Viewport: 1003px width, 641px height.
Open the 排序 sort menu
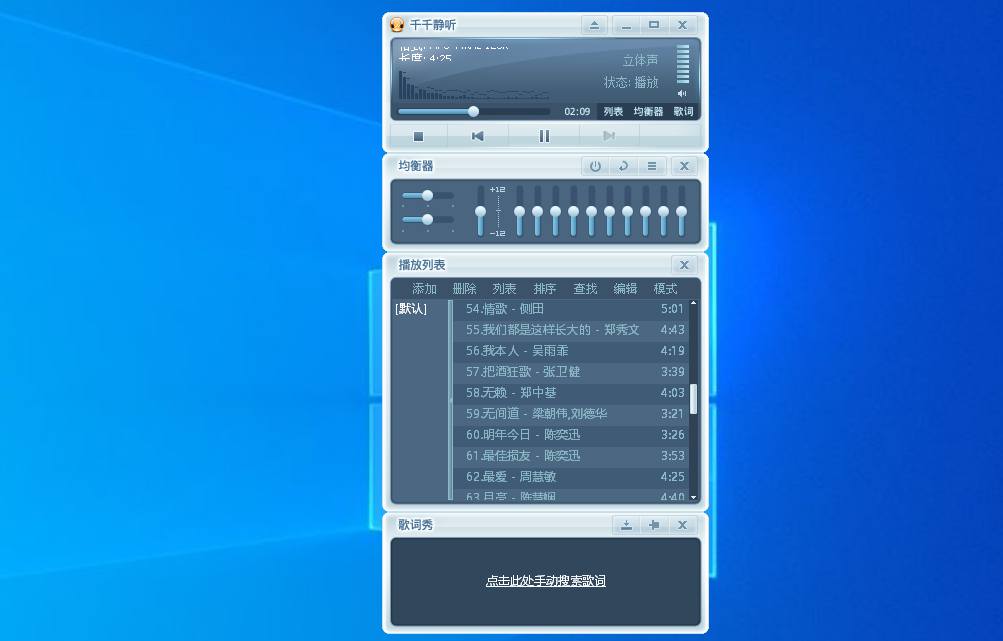(x=544, y=288)
